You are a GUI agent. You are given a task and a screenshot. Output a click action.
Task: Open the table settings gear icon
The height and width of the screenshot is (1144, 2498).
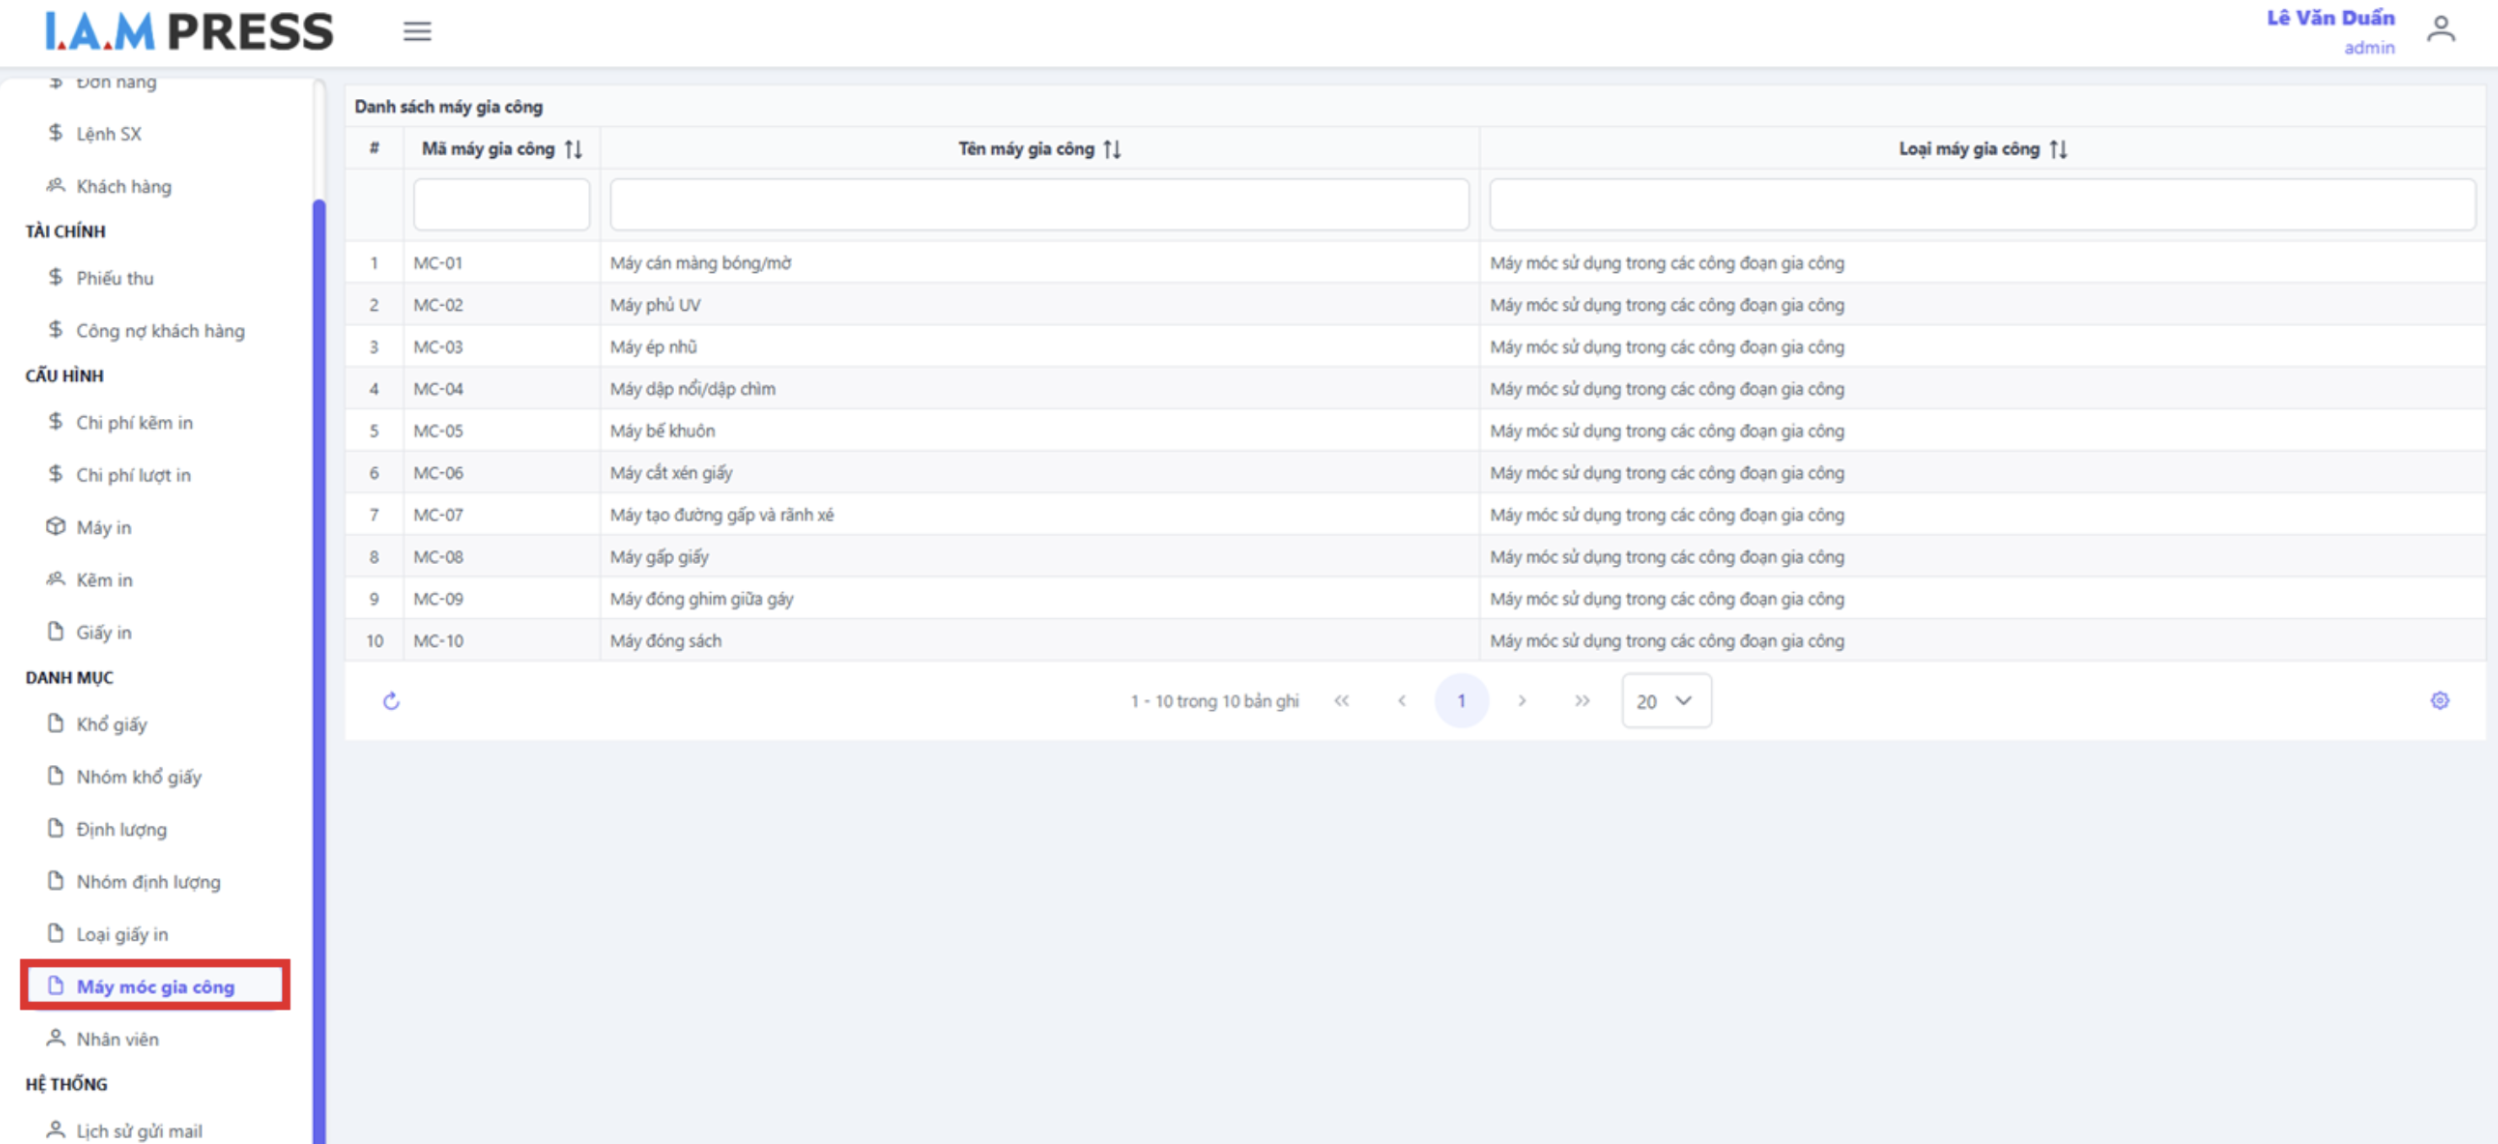[2439, 701]
